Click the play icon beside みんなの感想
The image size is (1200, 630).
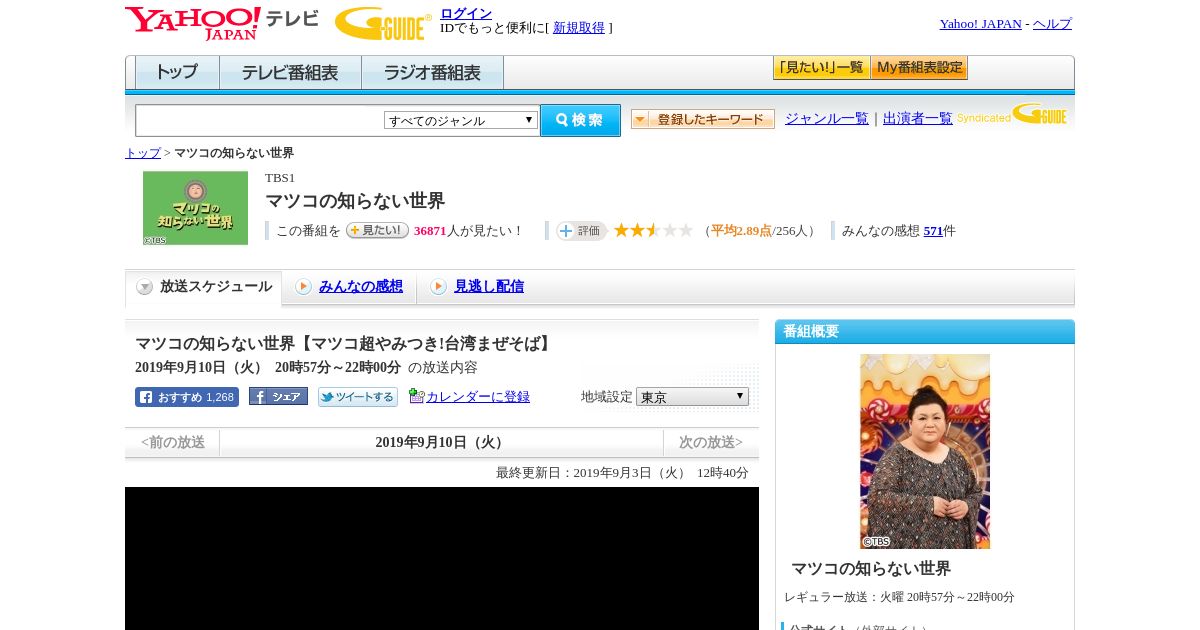click(303, 287)
